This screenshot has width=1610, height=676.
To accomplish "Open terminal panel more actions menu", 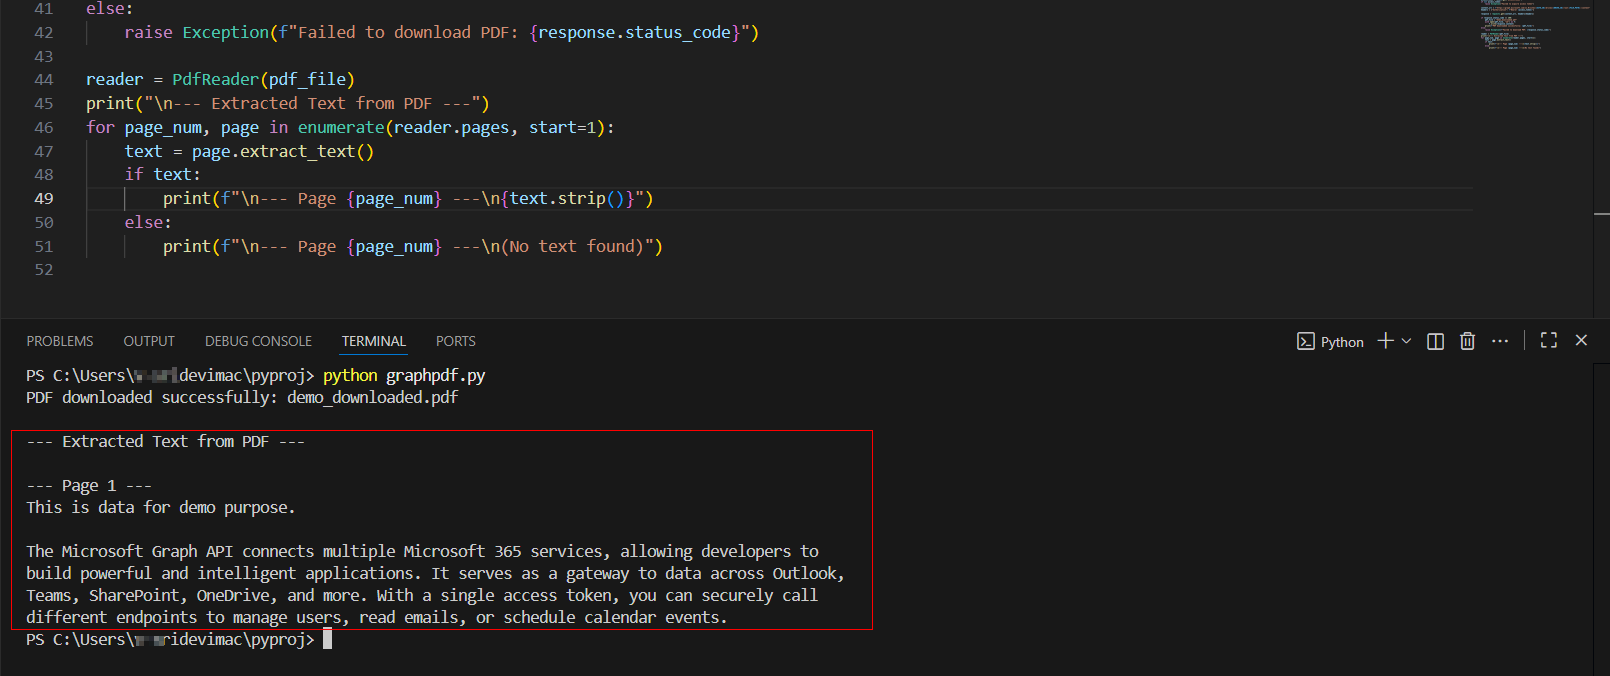I will [x=1500, y=341].
